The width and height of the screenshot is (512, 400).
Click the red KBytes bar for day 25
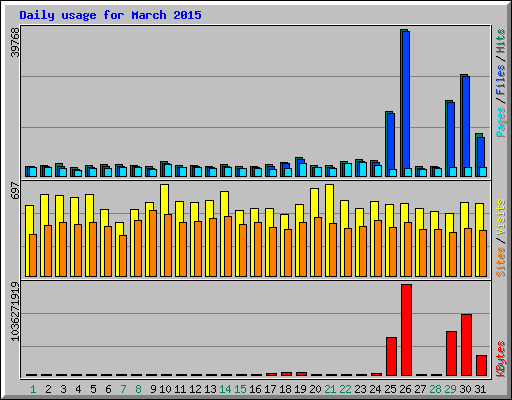tap(391, 356)
